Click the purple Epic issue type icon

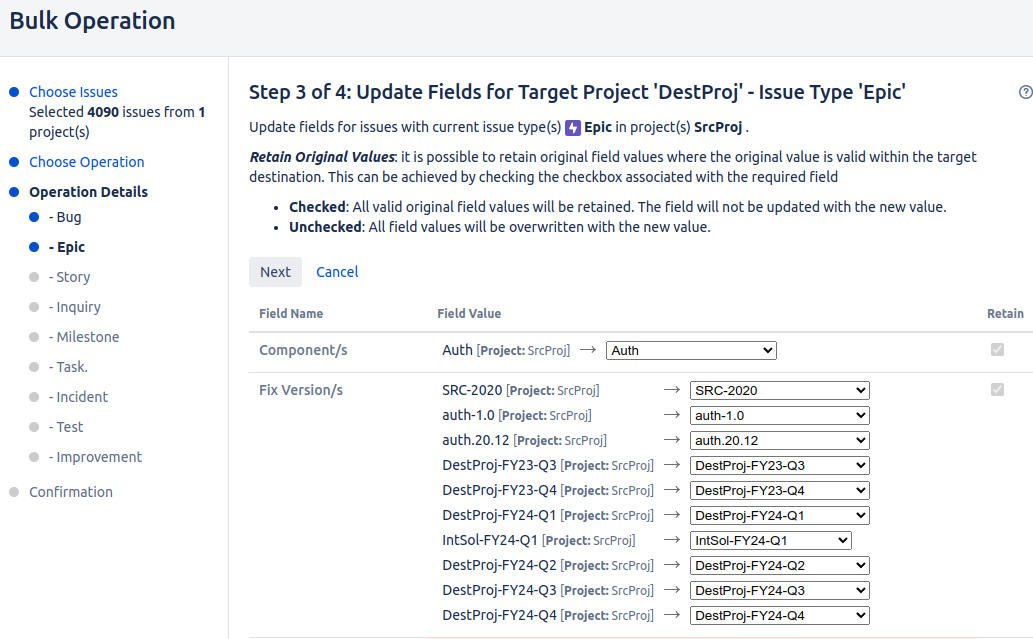(x=573, y=128)
